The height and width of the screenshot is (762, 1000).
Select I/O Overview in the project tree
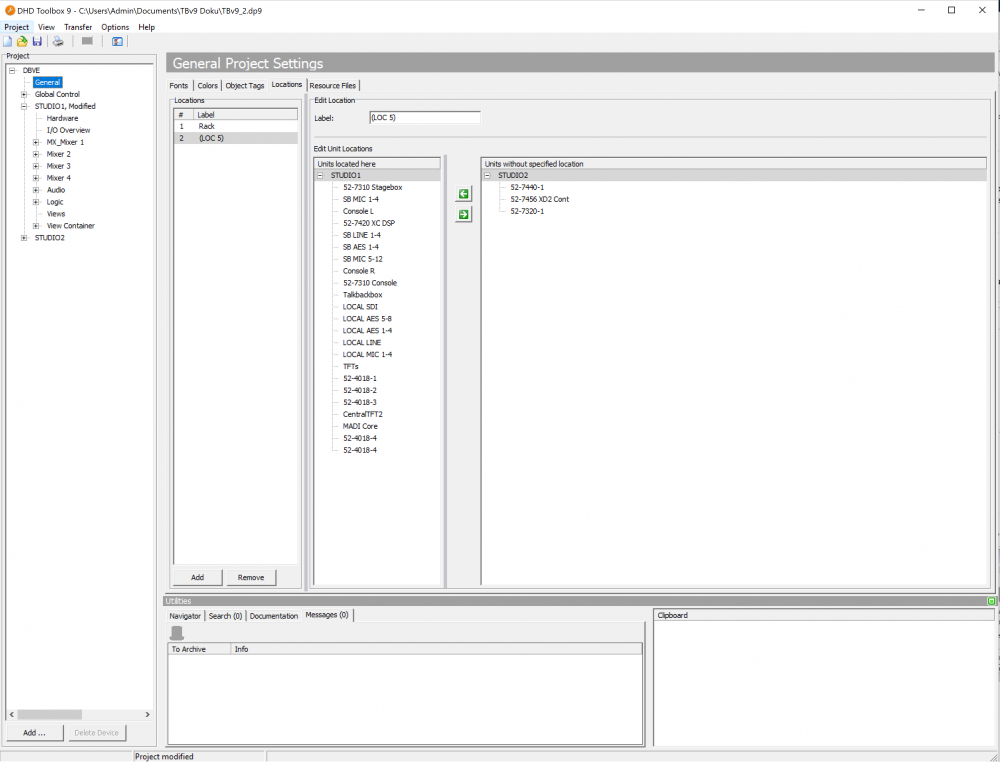(x=67, y=130)
